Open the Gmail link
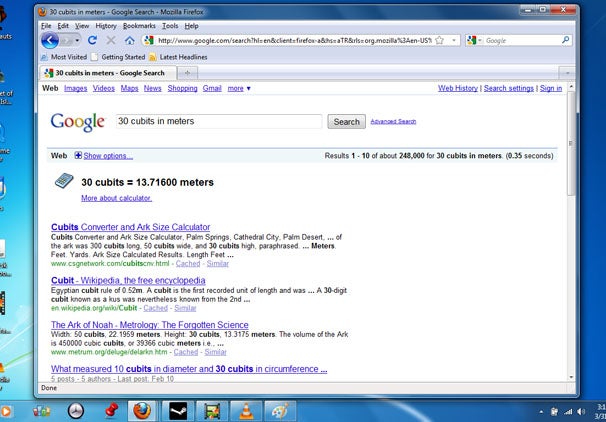 212,88
